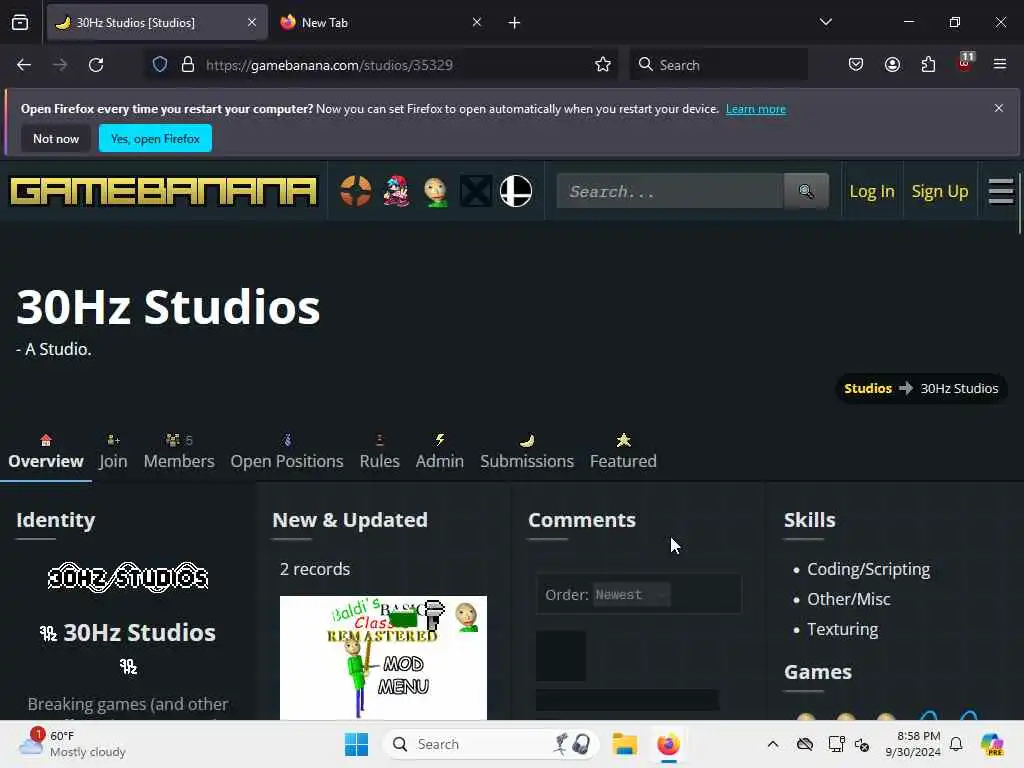Open the Friday Night Funkin' game icon
The height and width of the screenshot is (768, 1024).
(x=396, y=191)
